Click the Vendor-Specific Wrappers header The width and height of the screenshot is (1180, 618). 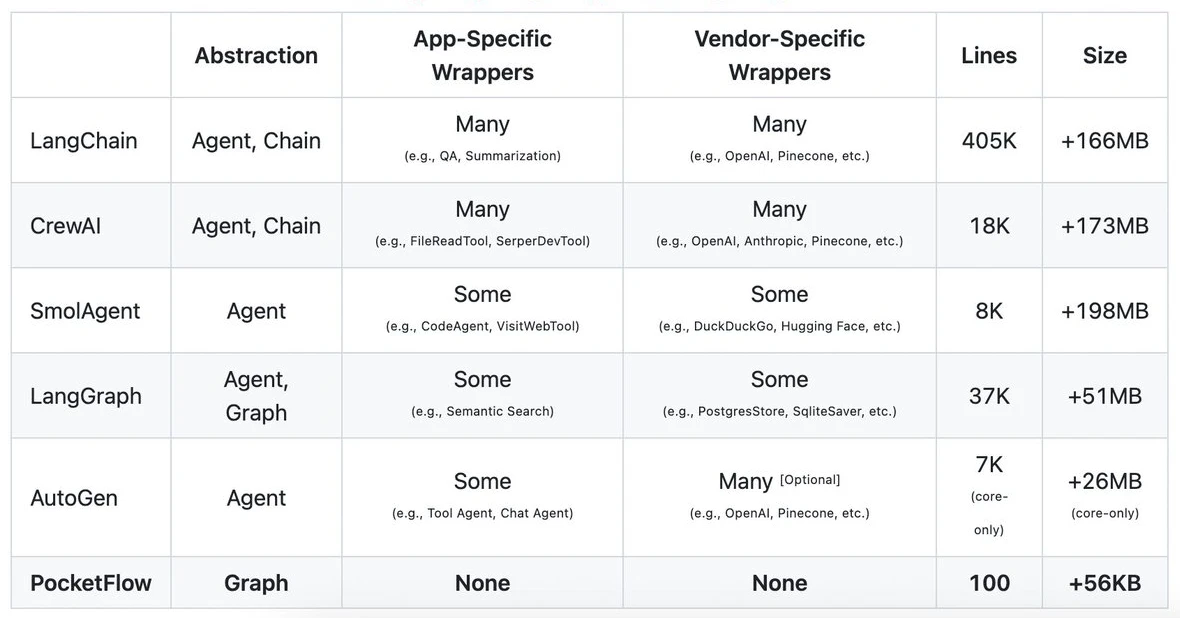pos(780,55)
